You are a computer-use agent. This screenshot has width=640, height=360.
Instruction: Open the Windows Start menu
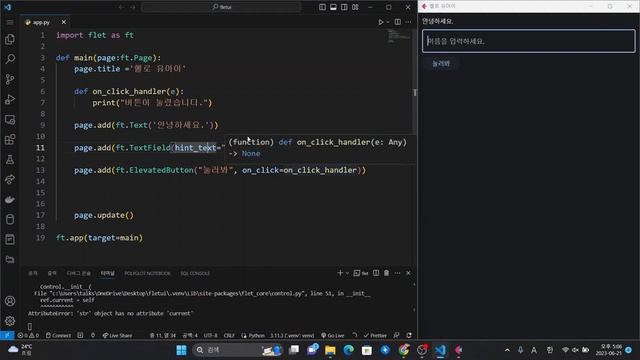[181, 350]
